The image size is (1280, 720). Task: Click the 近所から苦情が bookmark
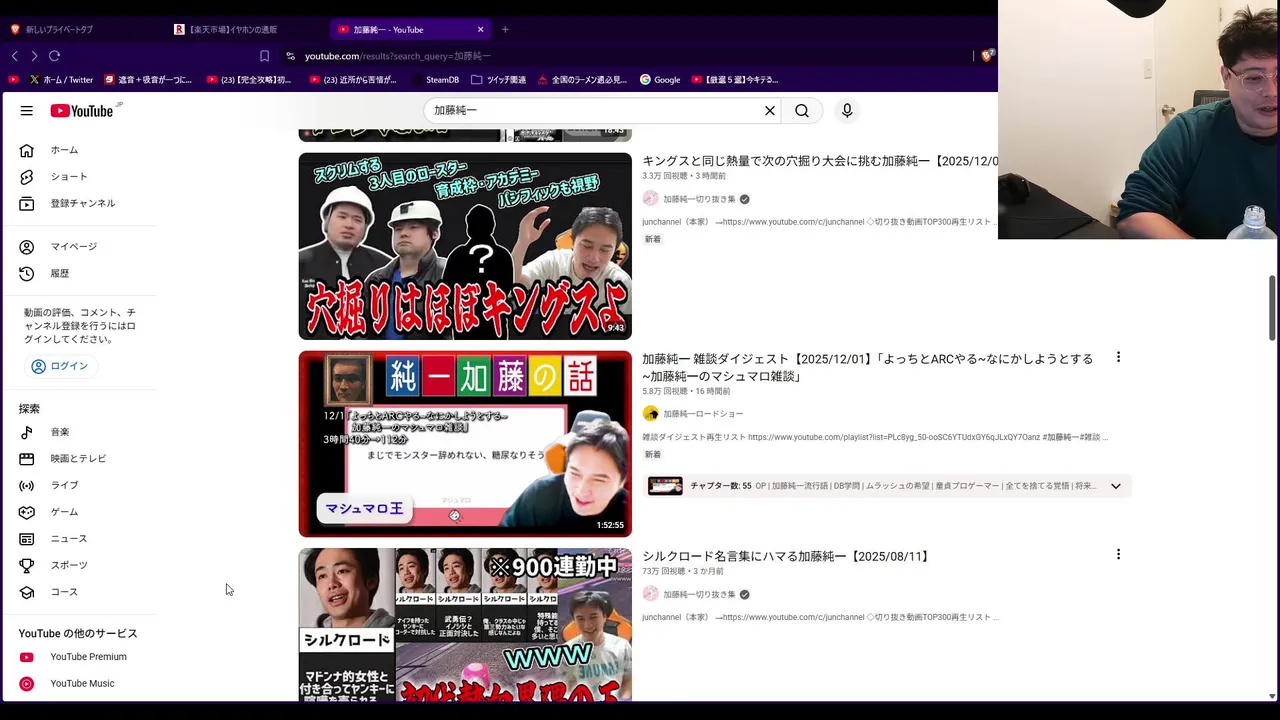point(352,80)
